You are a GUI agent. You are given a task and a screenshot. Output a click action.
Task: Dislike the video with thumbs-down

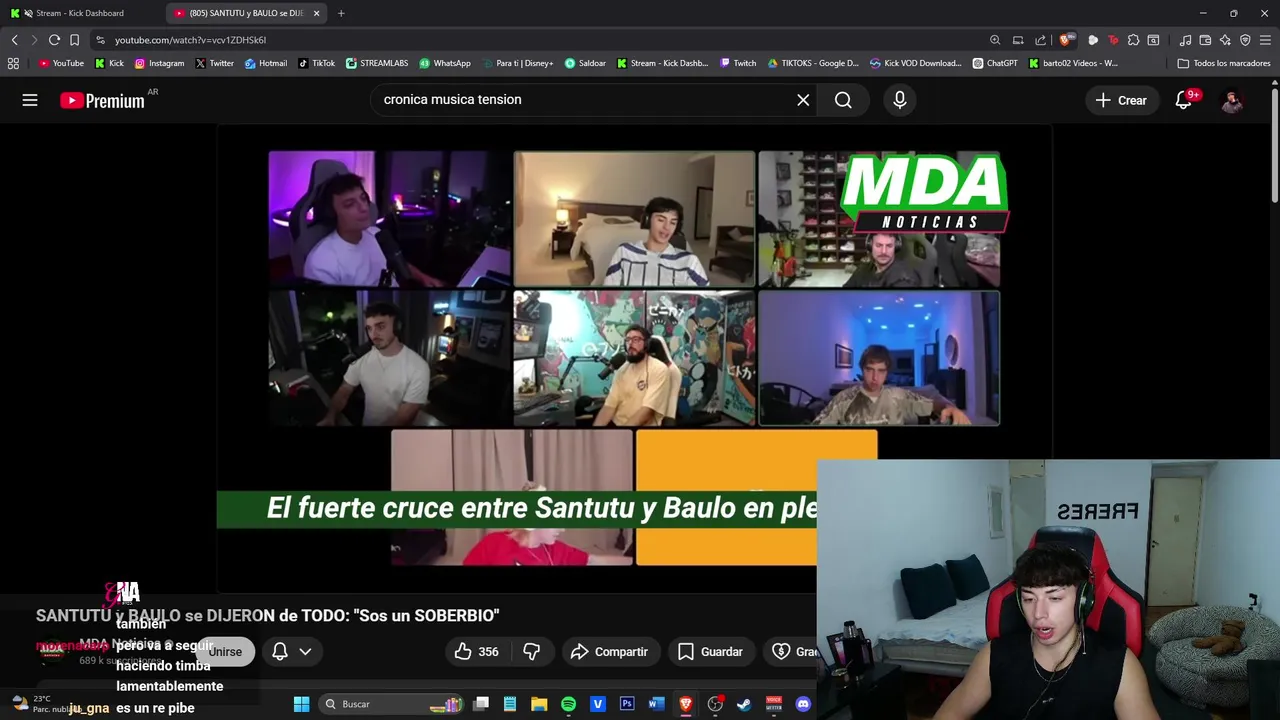pos(531,652)
